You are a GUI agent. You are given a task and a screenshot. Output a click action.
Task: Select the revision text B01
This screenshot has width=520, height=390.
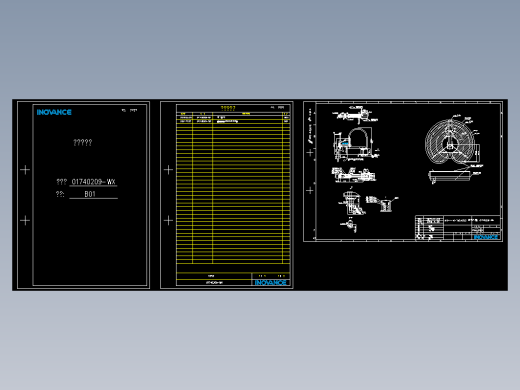(x=90, y=194)
